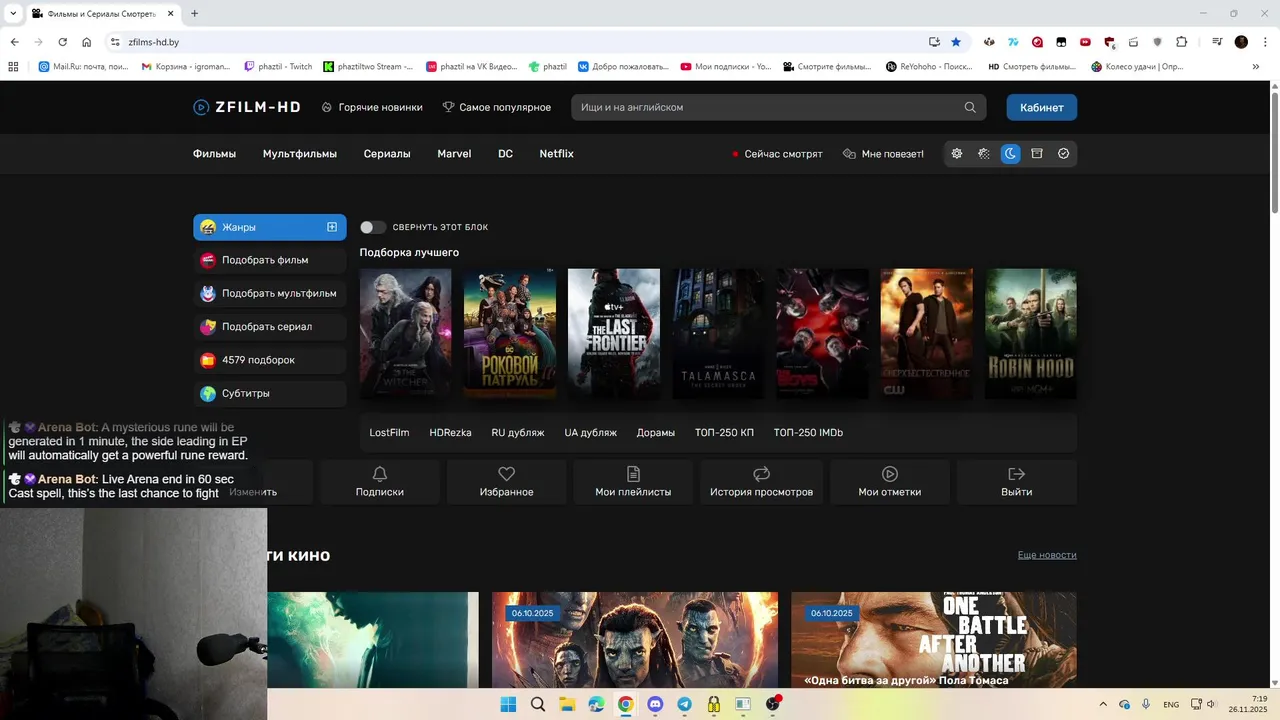Click the ZFILM-HD logo
The image size is (1280, 720).
click(x=247, y=107)
